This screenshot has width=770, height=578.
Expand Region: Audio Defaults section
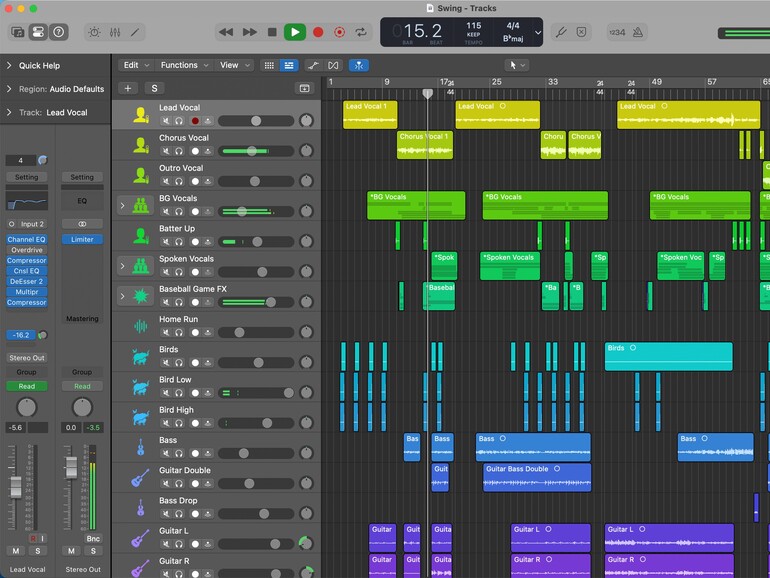pyautogui.click(x=9, y=89)
